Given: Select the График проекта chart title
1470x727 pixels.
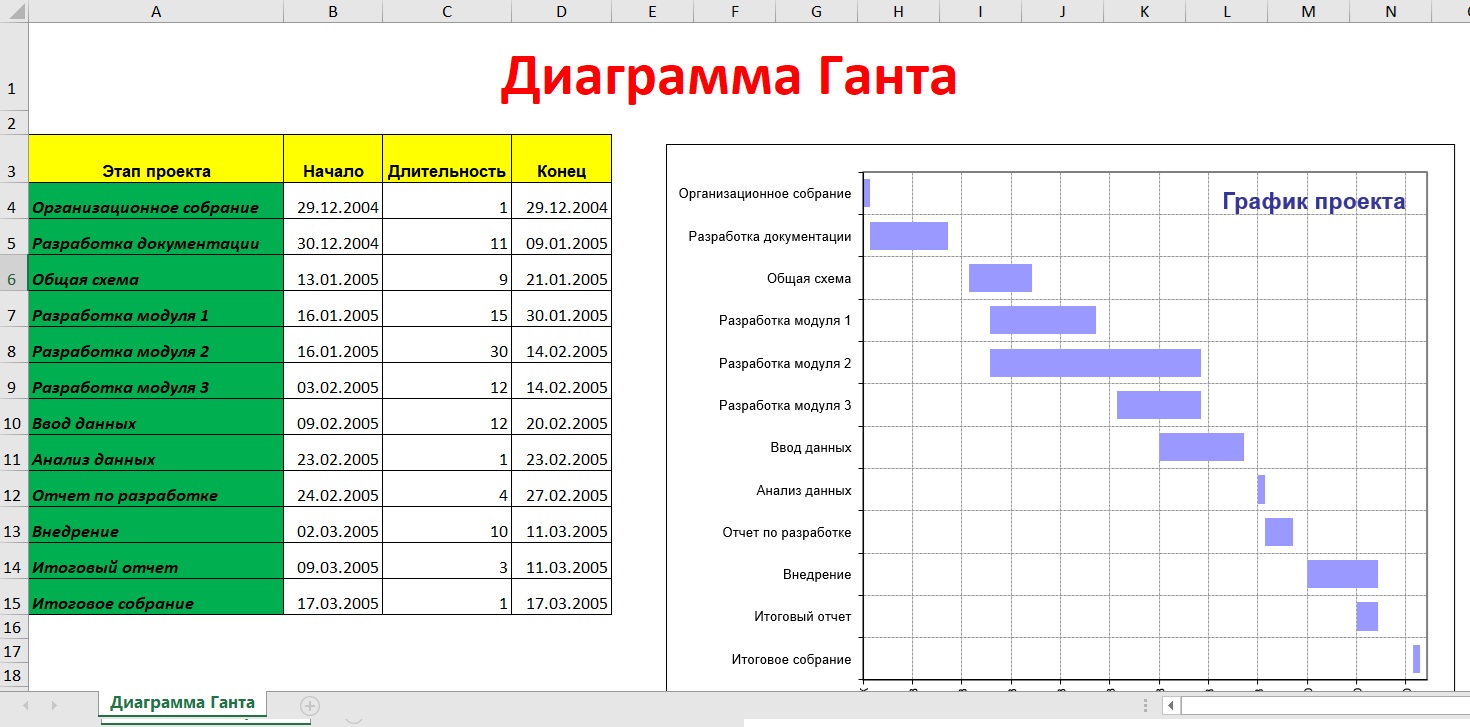Looking at the screenshot, I should click(x=1313, y=201).
